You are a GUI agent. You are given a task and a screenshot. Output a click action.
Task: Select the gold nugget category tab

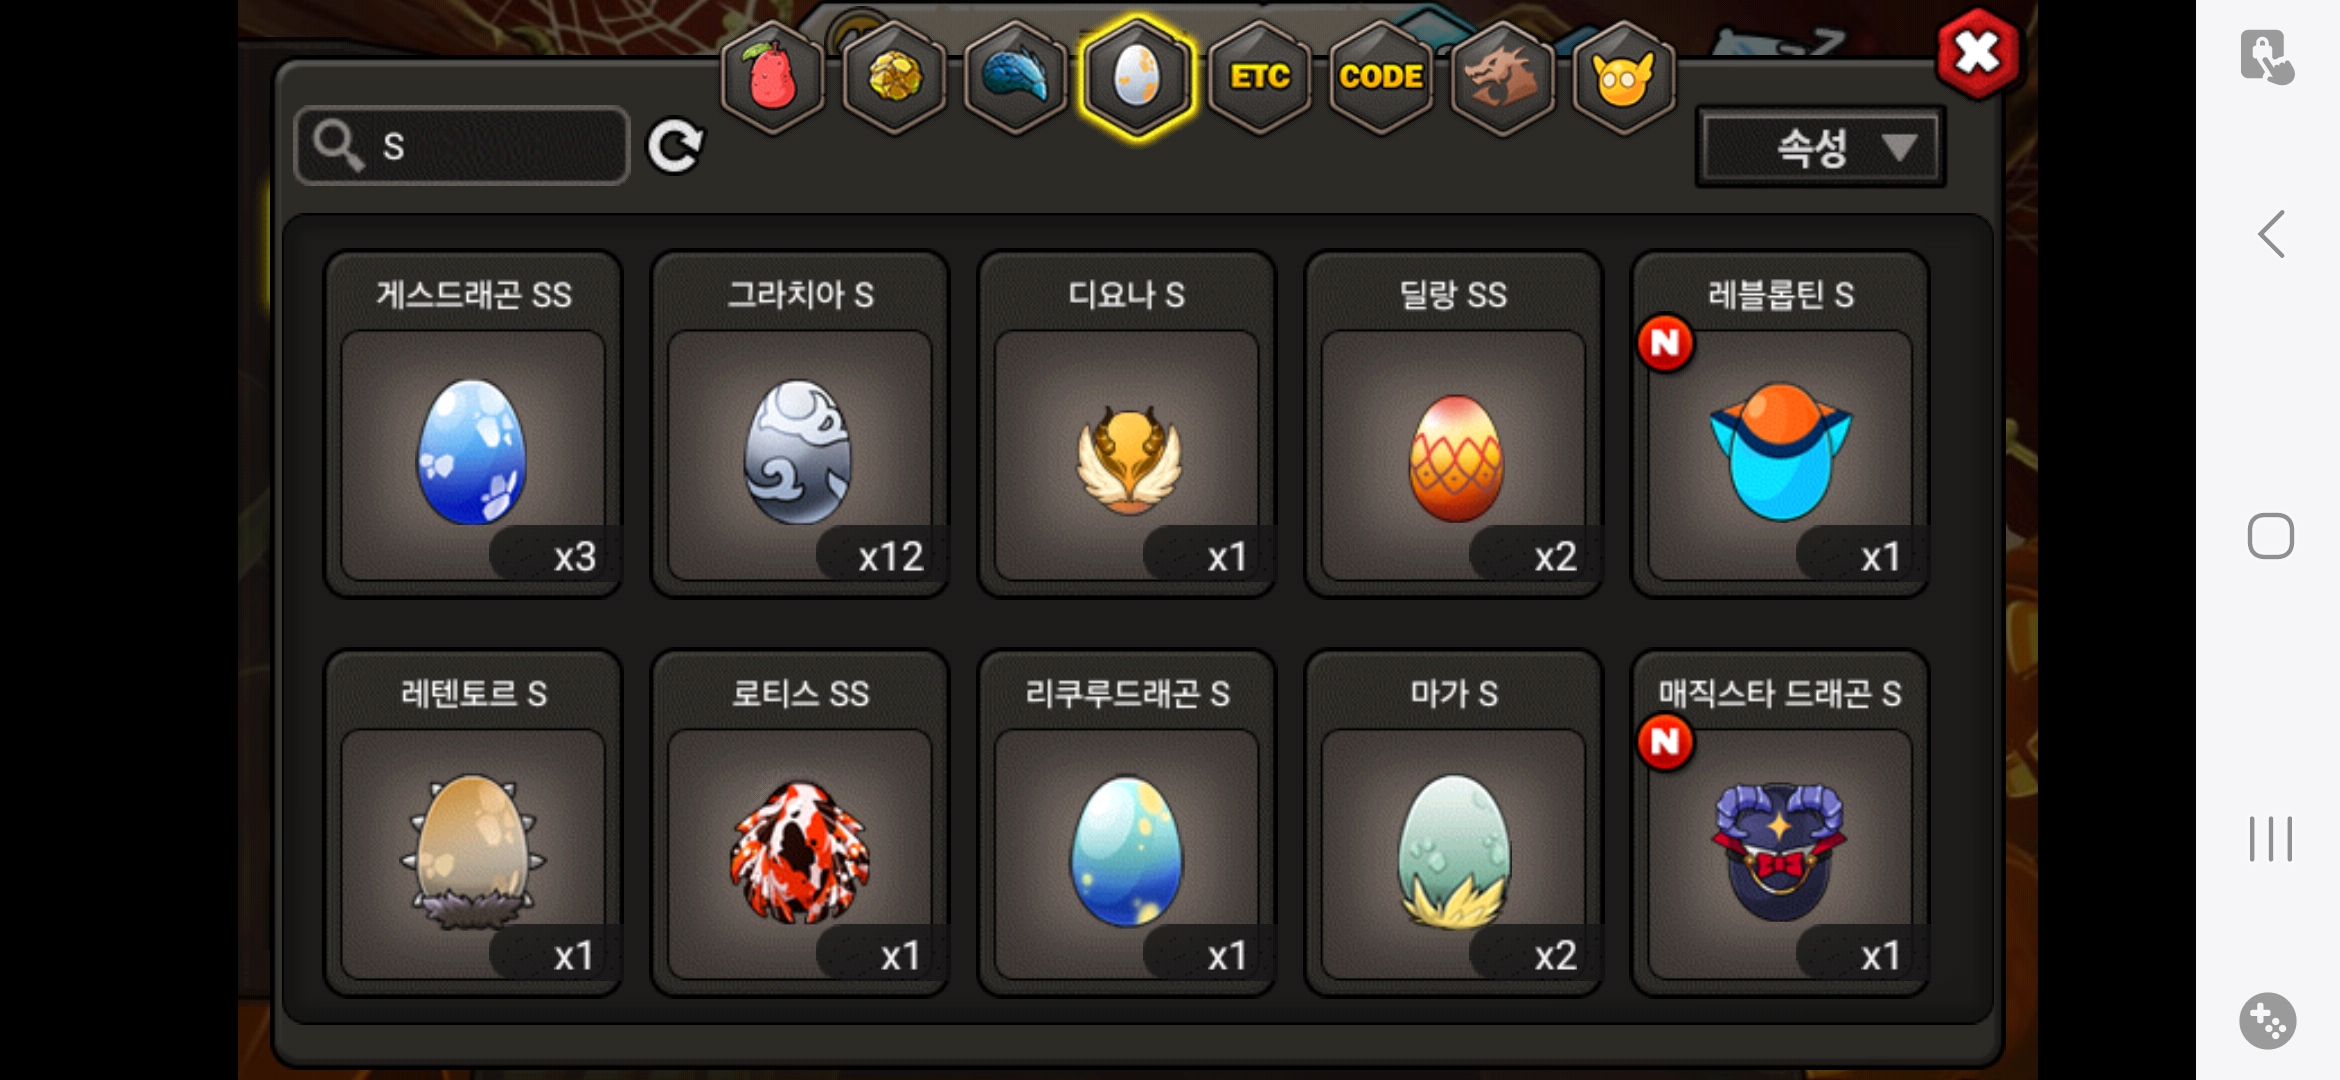(894, 77)
